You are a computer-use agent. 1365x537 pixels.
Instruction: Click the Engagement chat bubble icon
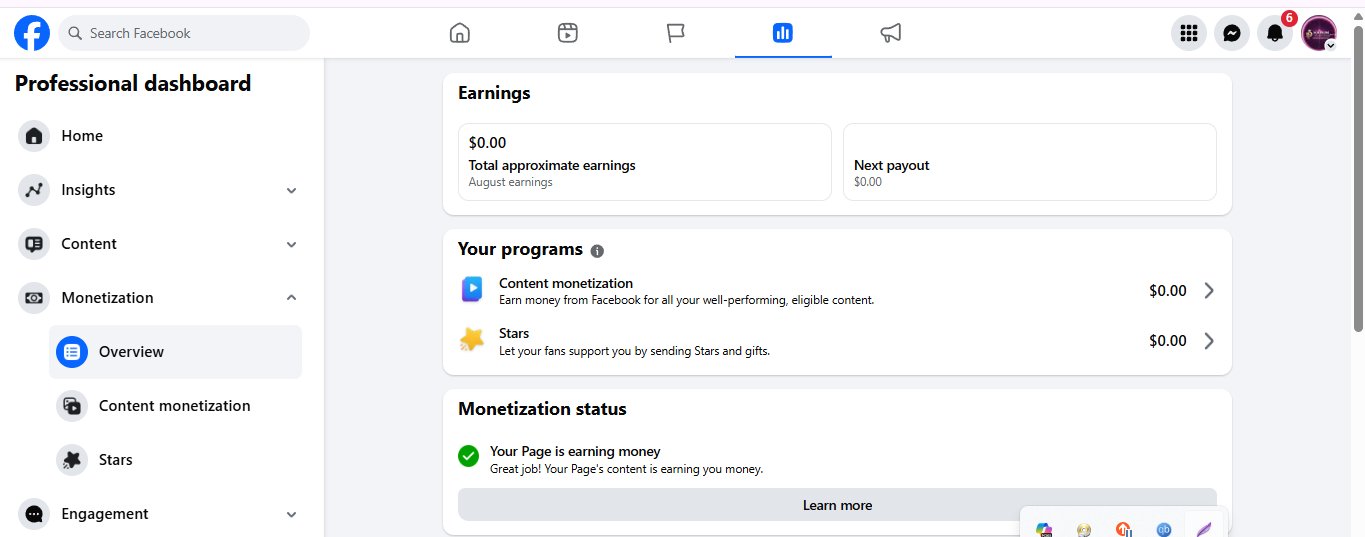tap(34, 514)
